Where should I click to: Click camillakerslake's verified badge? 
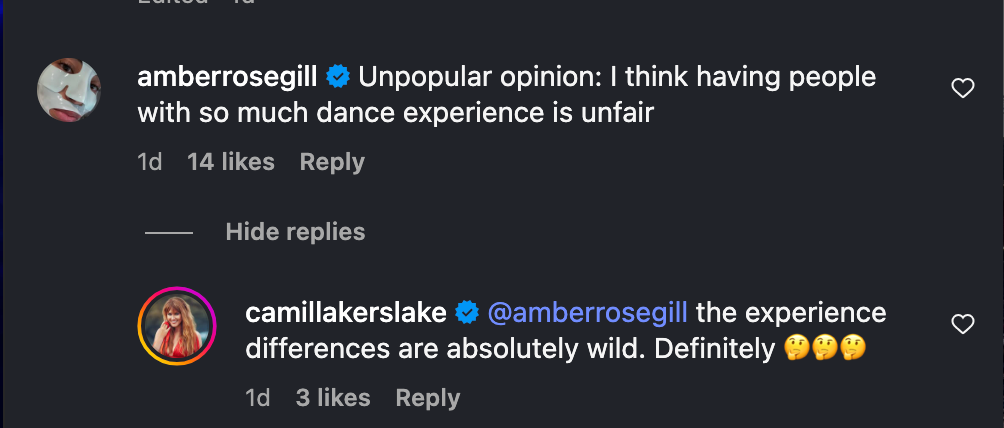(467, 313)
